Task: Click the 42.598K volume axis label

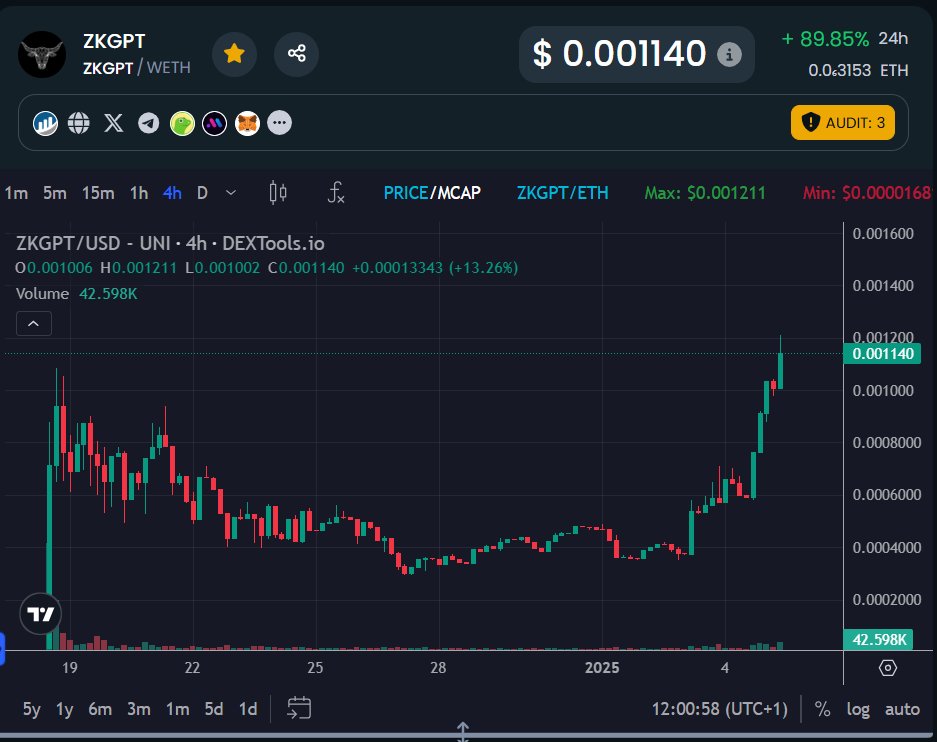Action: (878, 640)
